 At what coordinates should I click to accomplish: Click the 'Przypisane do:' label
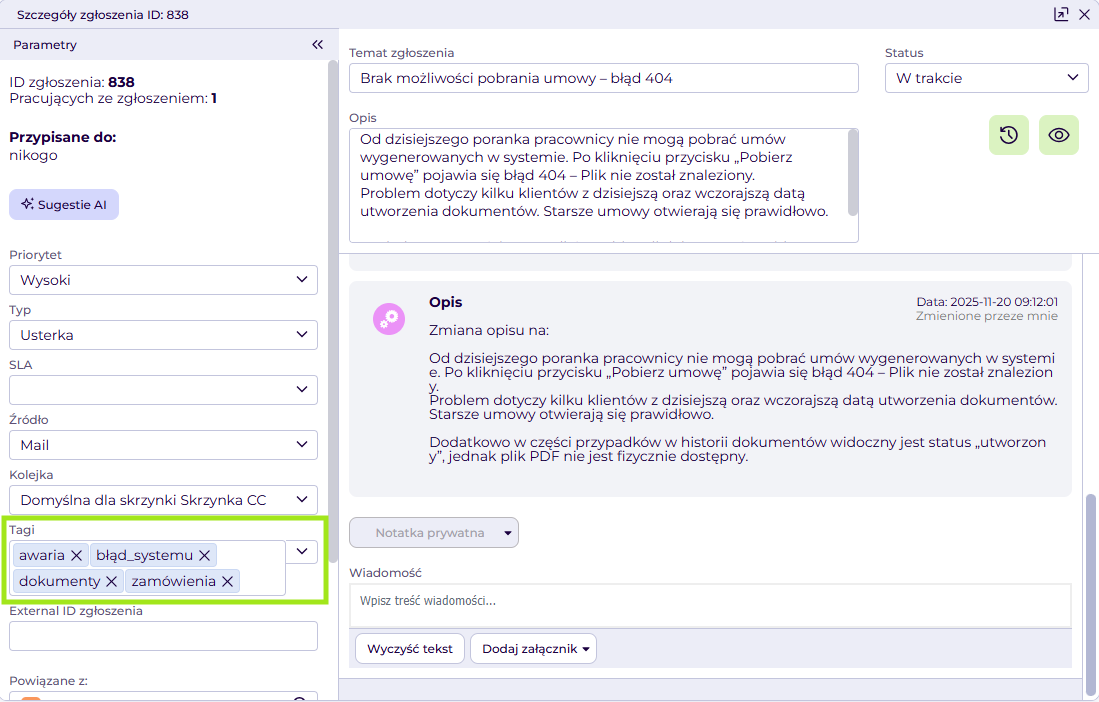pos(62,137)
